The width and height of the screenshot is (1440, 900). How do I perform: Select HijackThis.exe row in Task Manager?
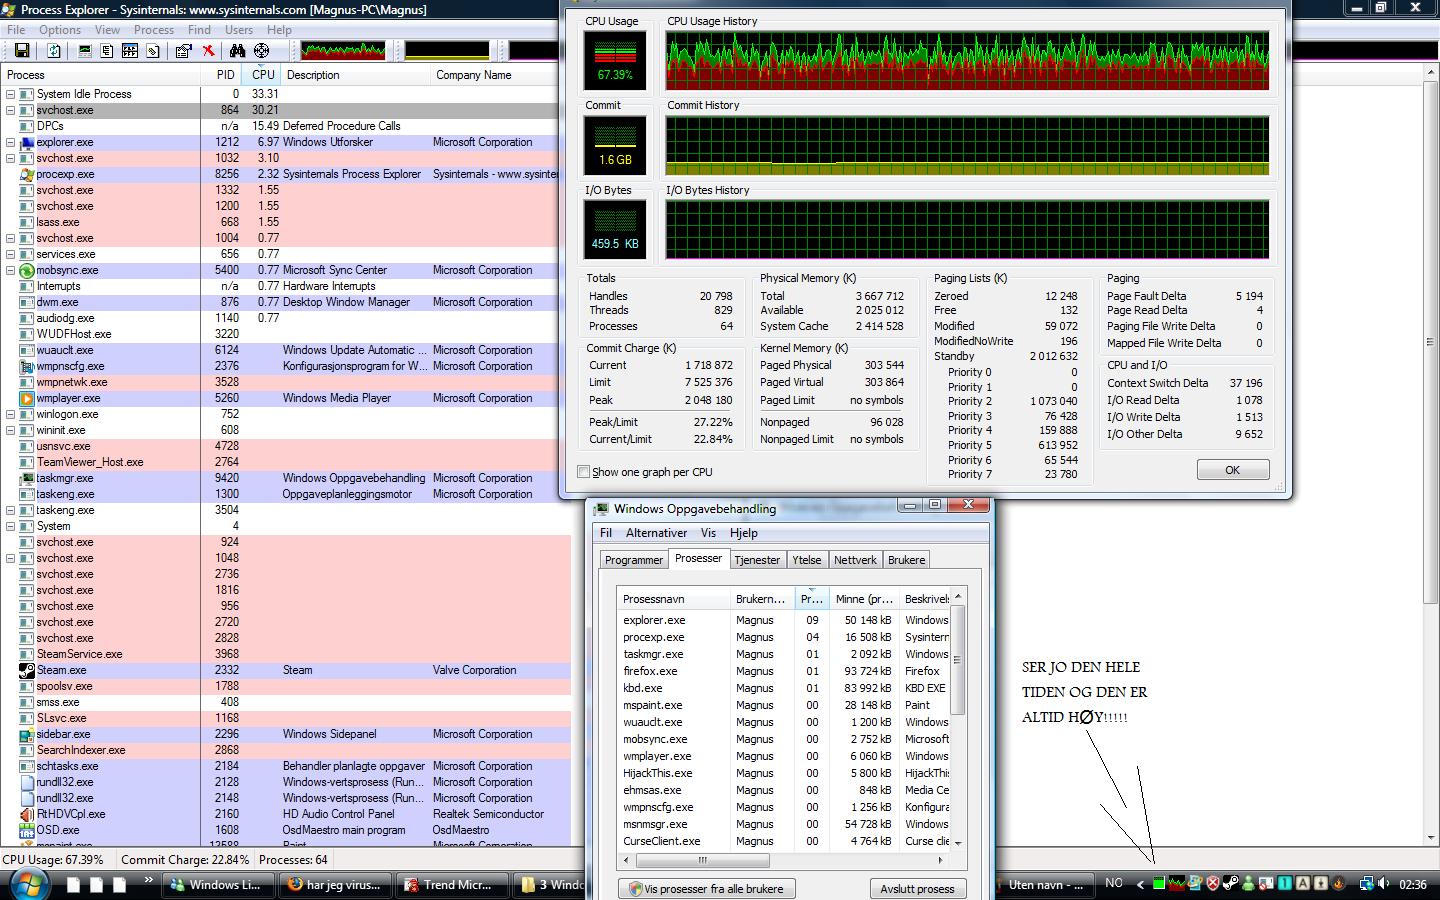click(783, 773)
